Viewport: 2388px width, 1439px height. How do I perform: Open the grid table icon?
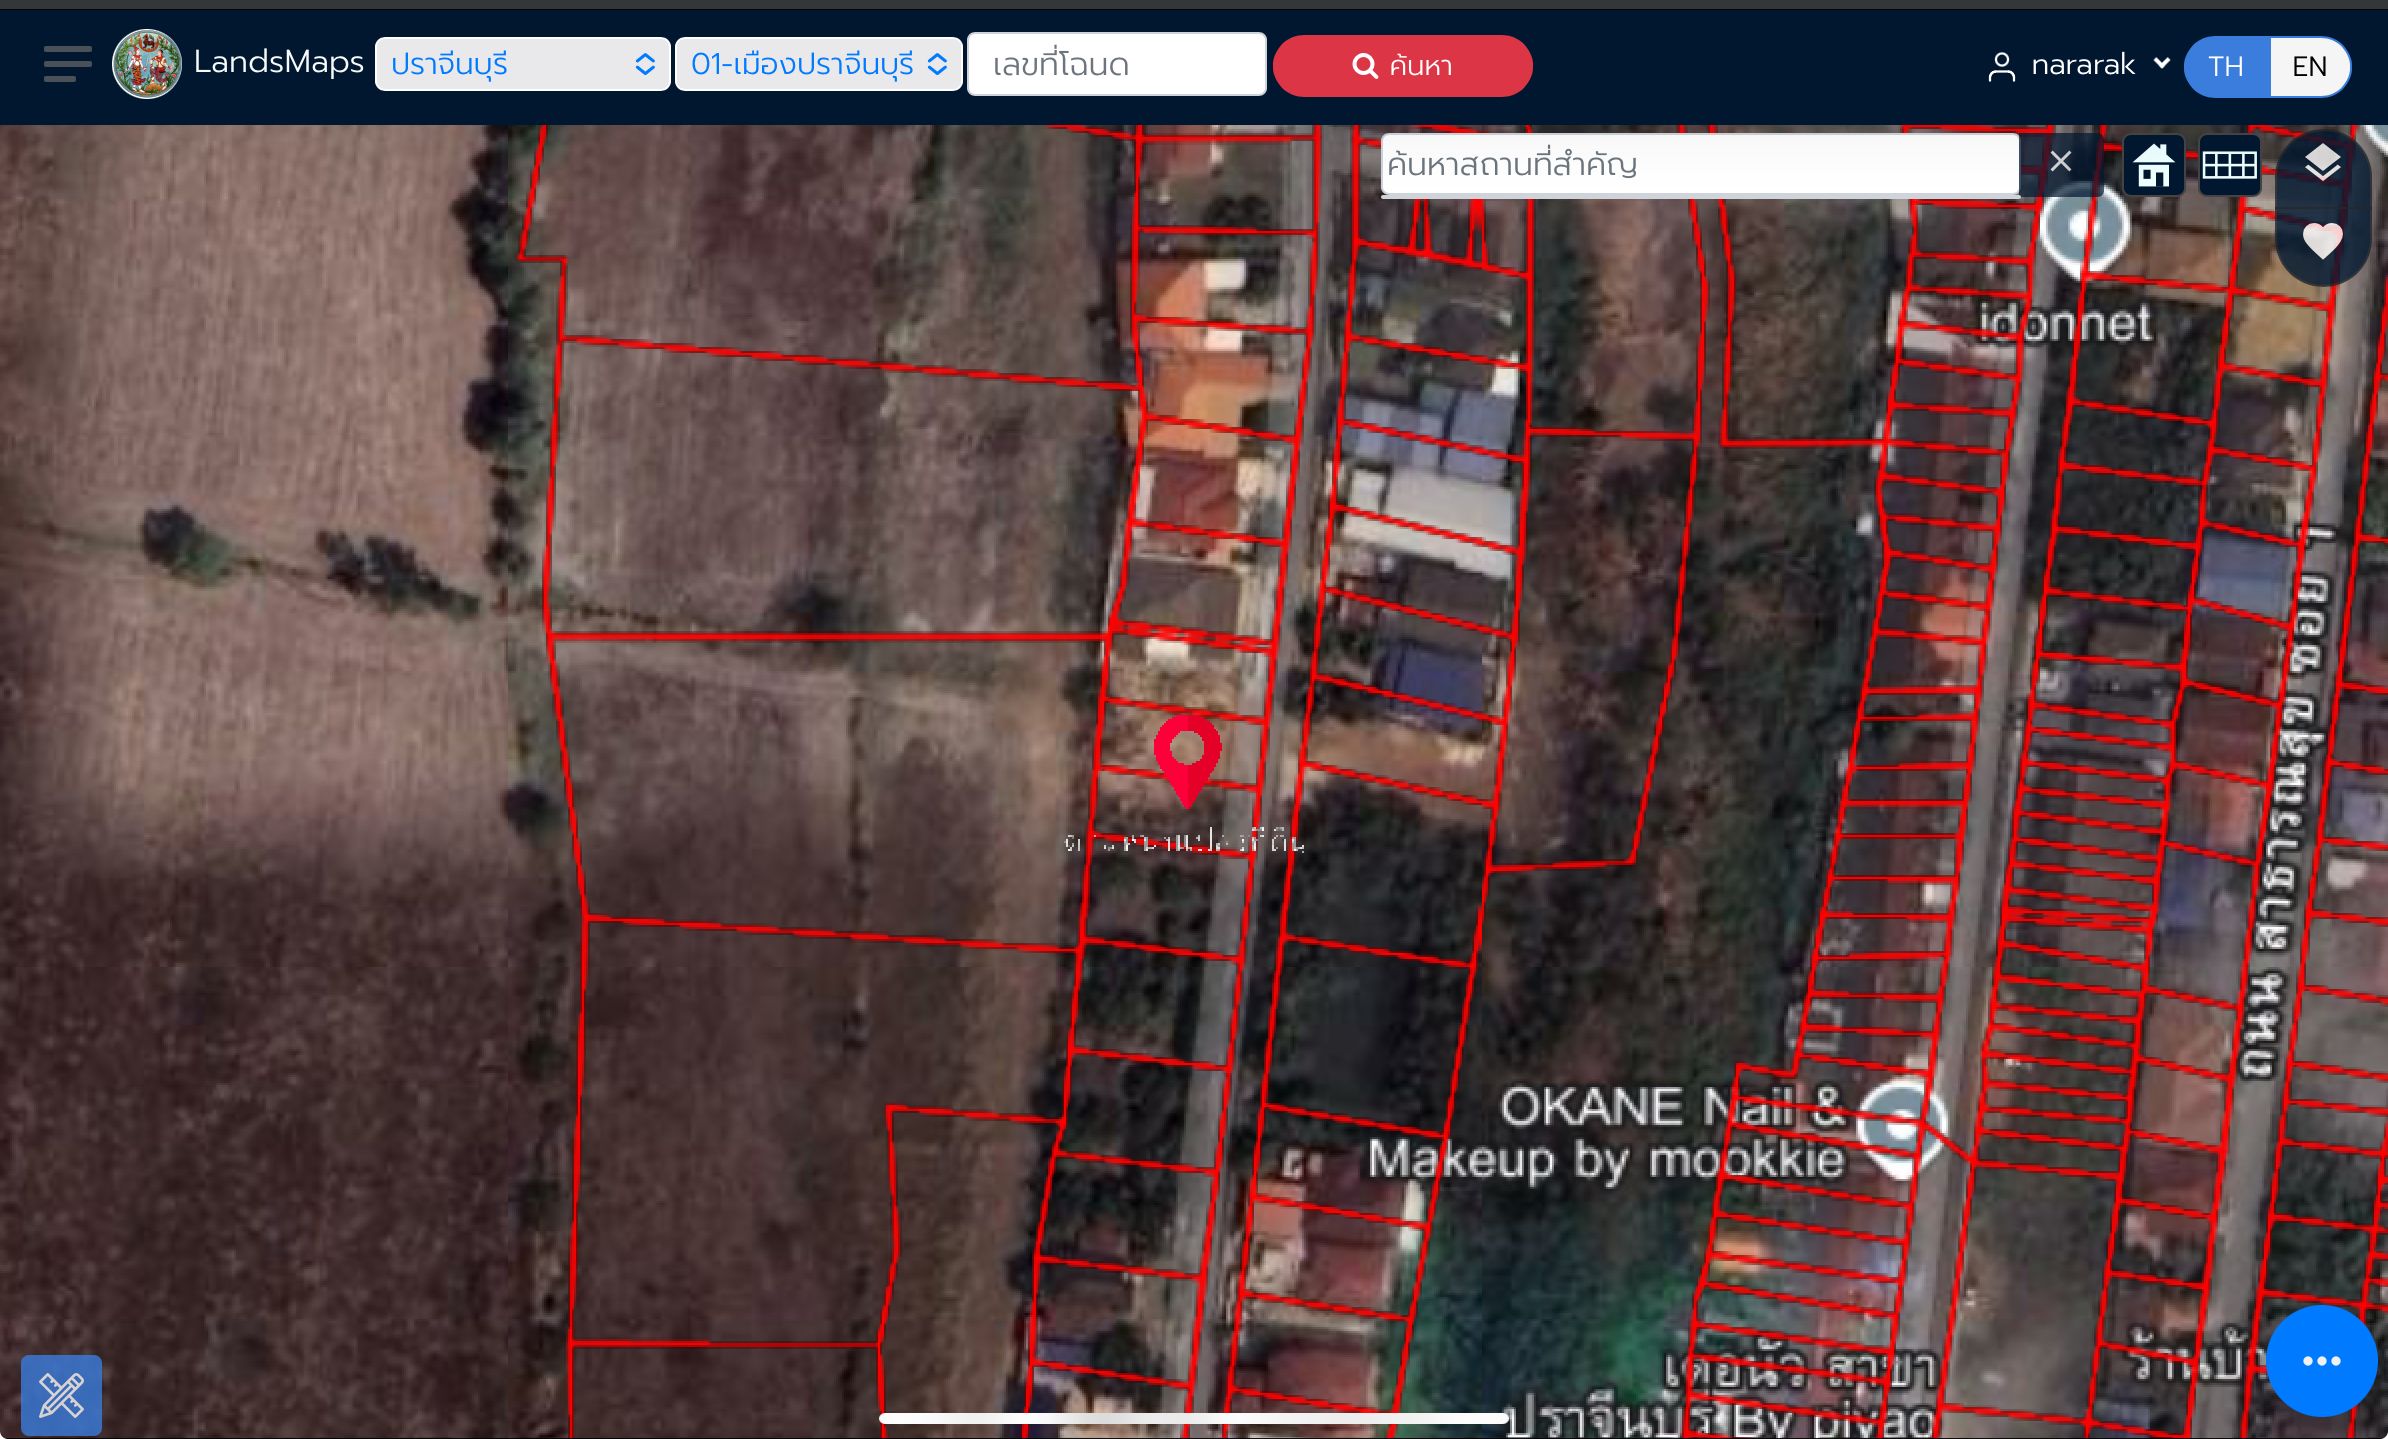2229,165
